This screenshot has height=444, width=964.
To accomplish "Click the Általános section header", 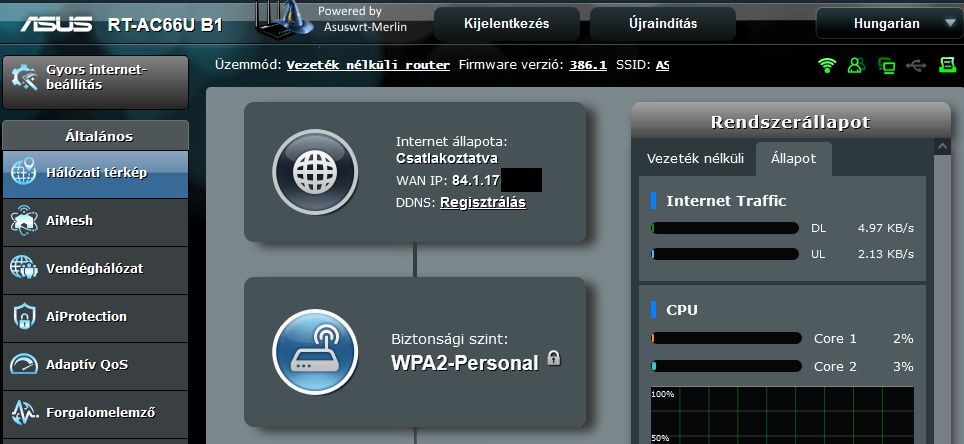I will [95, 136].
